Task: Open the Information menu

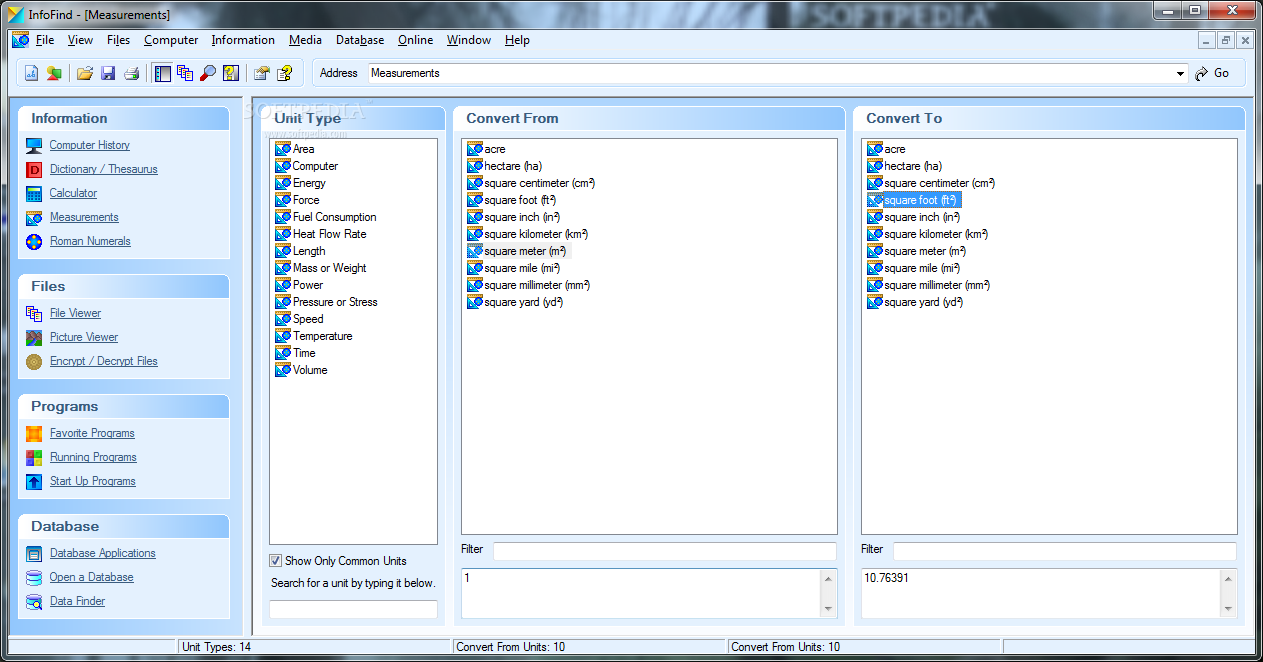Action: (243, 40)
